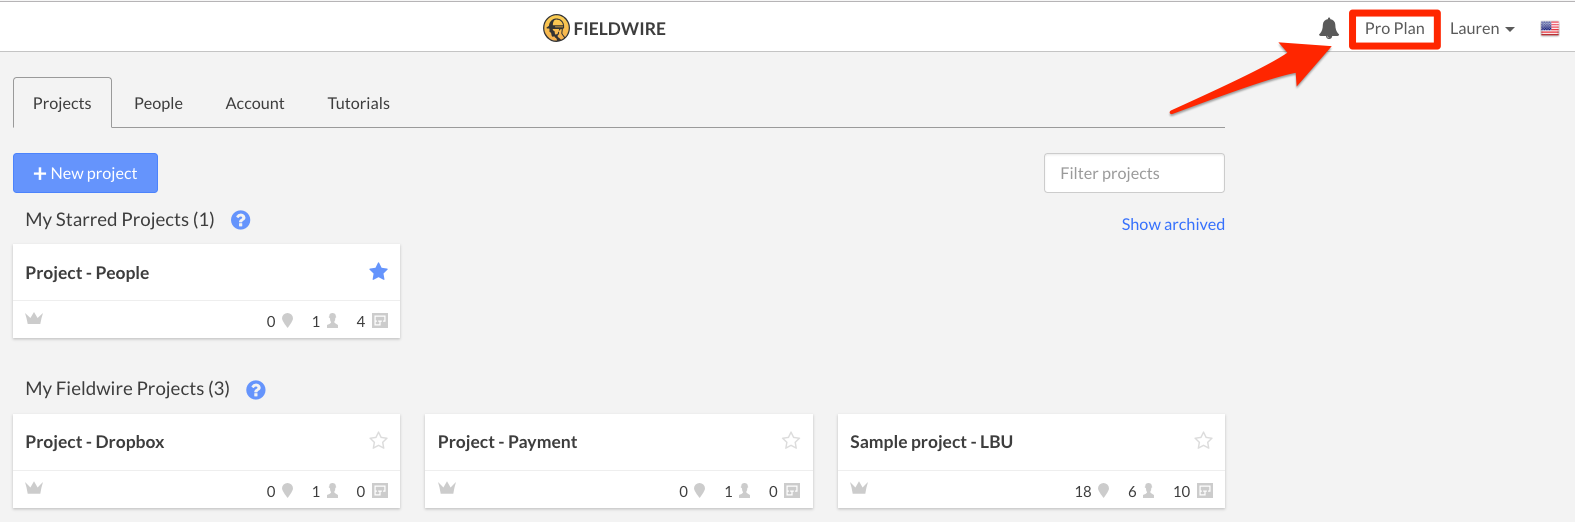1575x522 pixels.
Task: Click the Fieldwire logo
Action: [605, 28]
